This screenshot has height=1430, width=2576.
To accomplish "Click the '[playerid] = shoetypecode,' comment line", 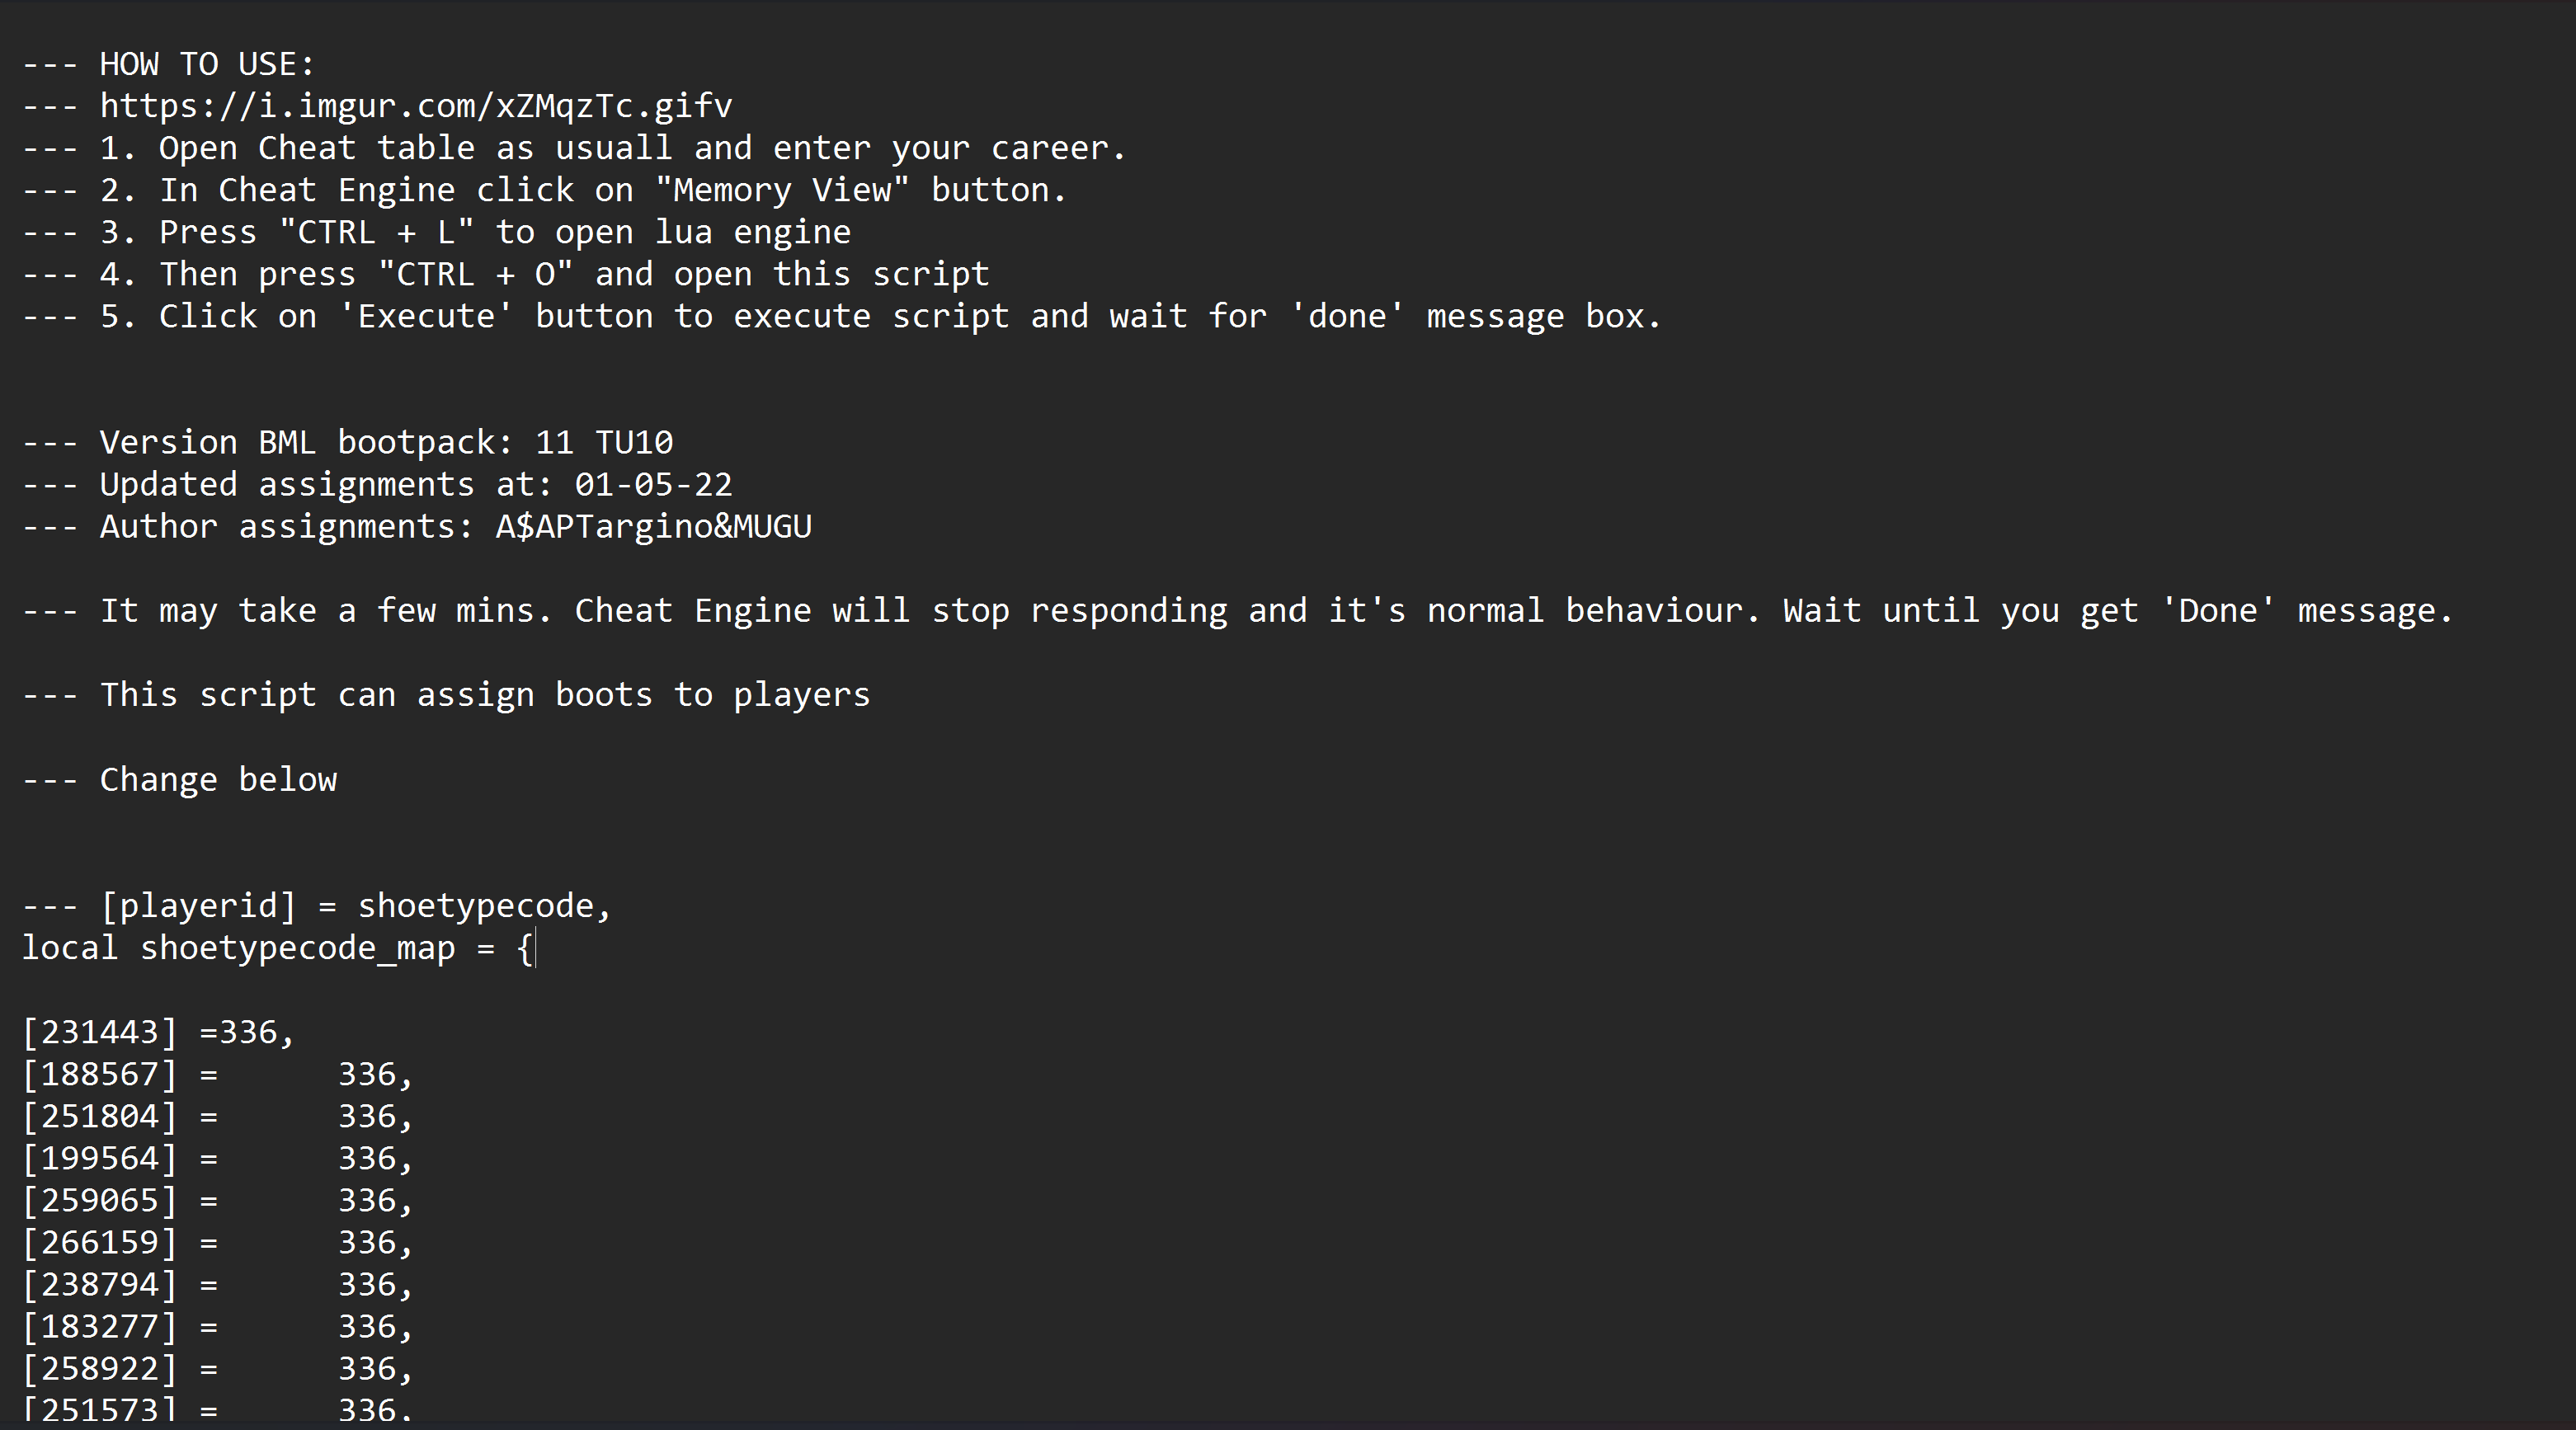I will point(317,906).
